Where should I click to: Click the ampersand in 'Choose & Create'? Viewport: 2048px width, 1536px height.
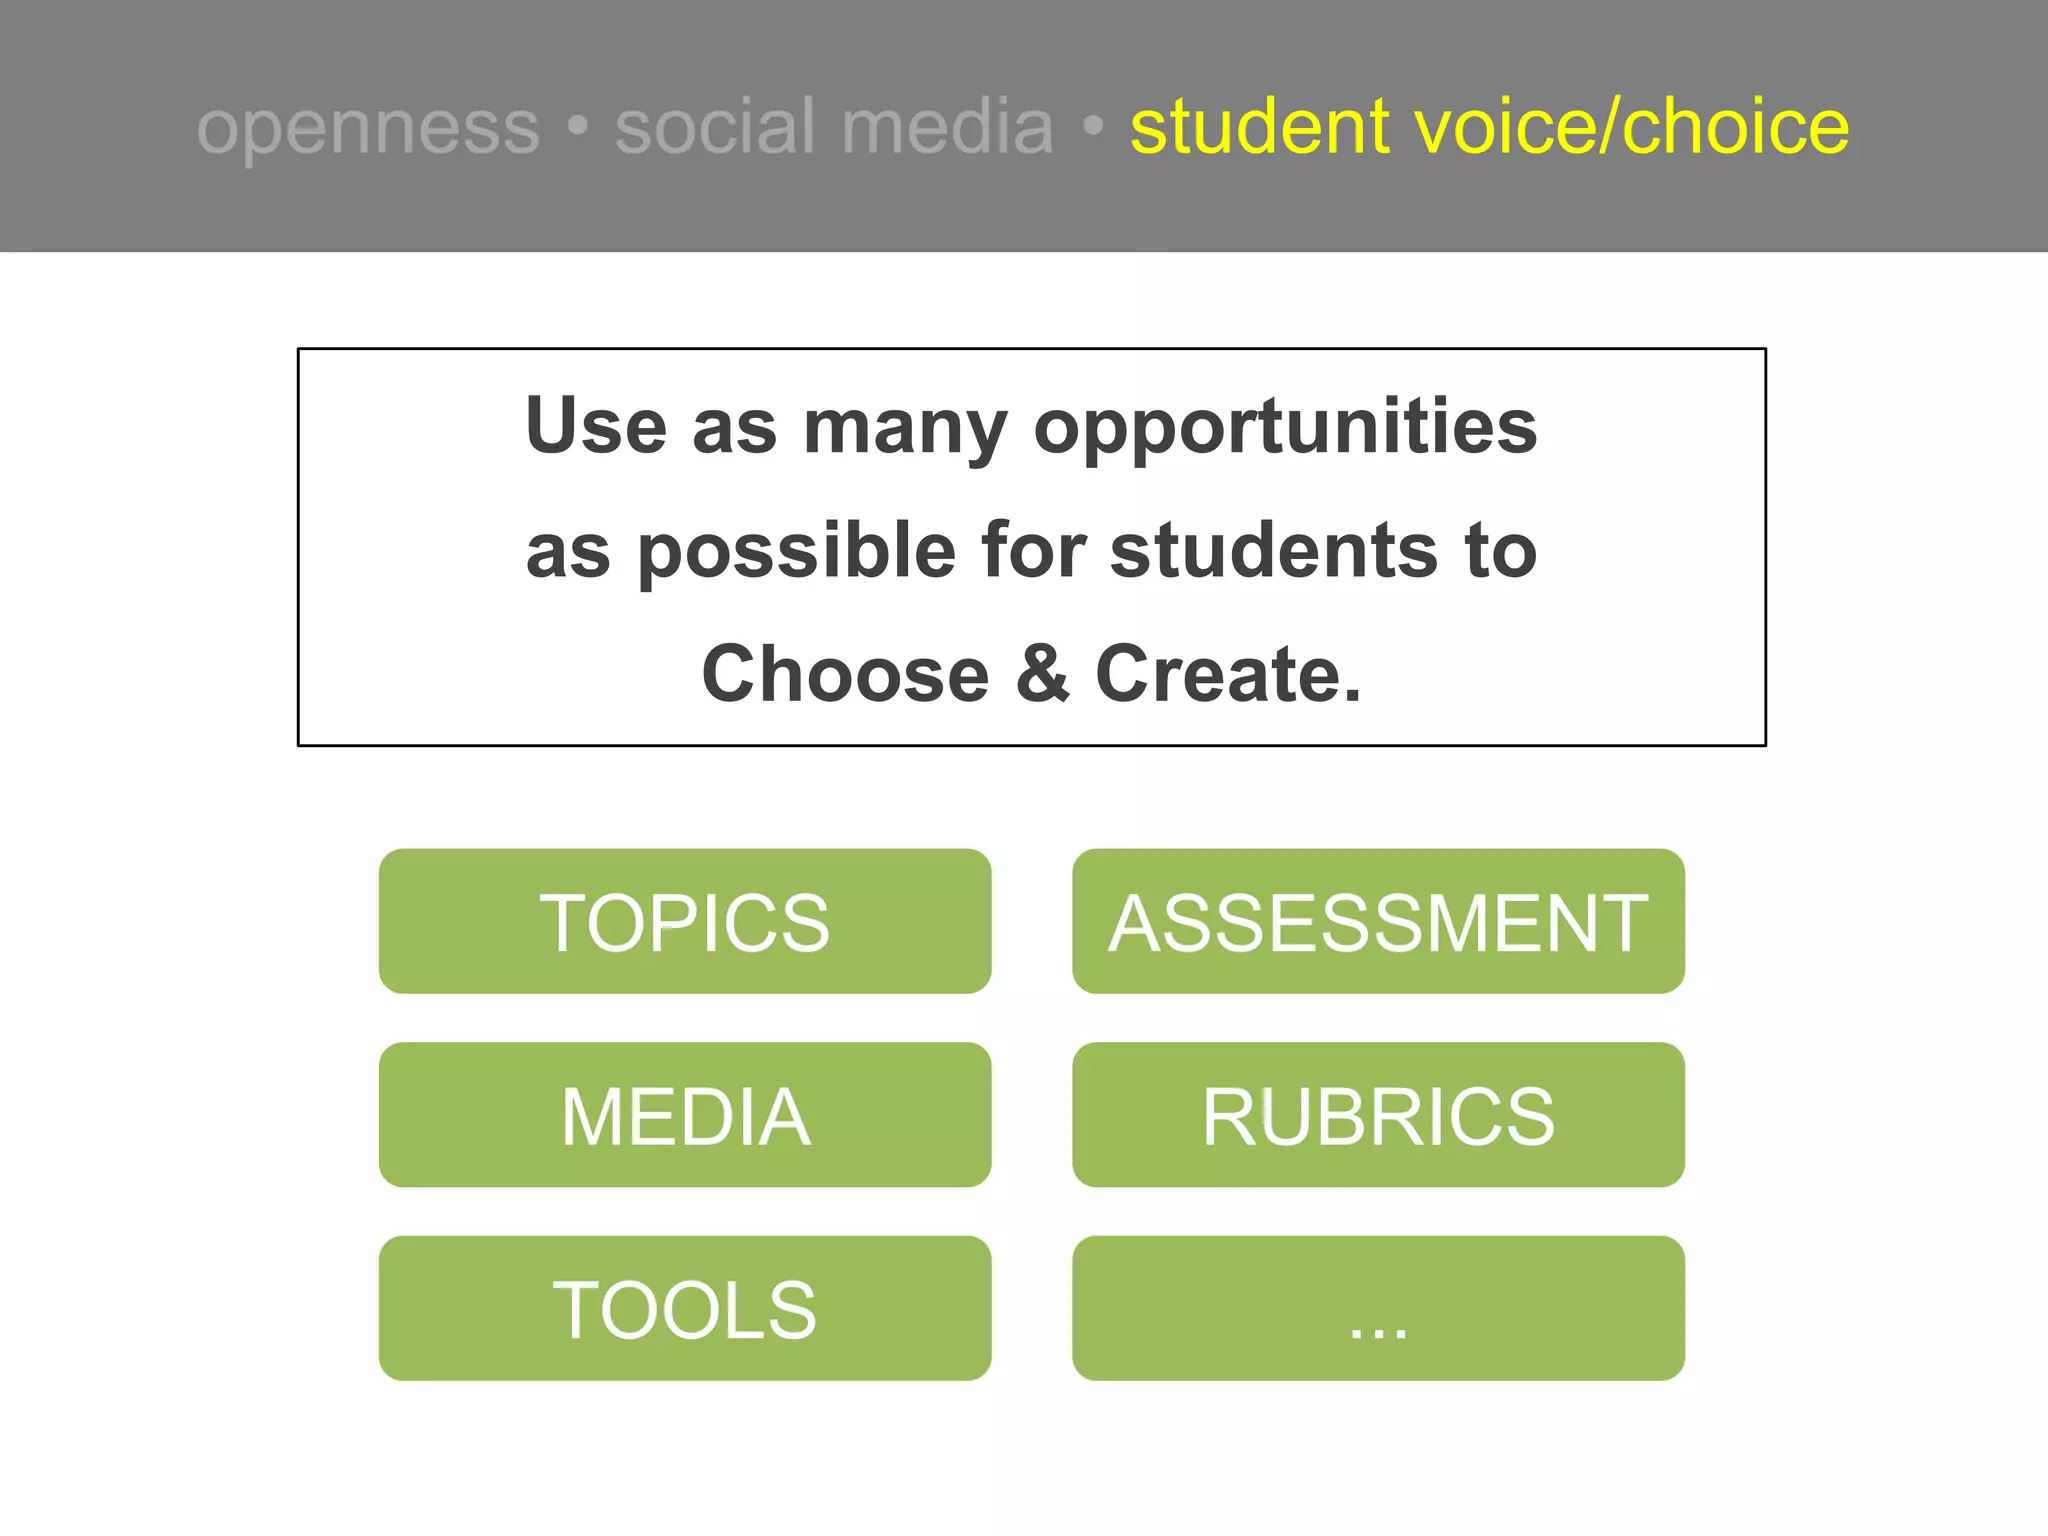[x=1043, y=673]
